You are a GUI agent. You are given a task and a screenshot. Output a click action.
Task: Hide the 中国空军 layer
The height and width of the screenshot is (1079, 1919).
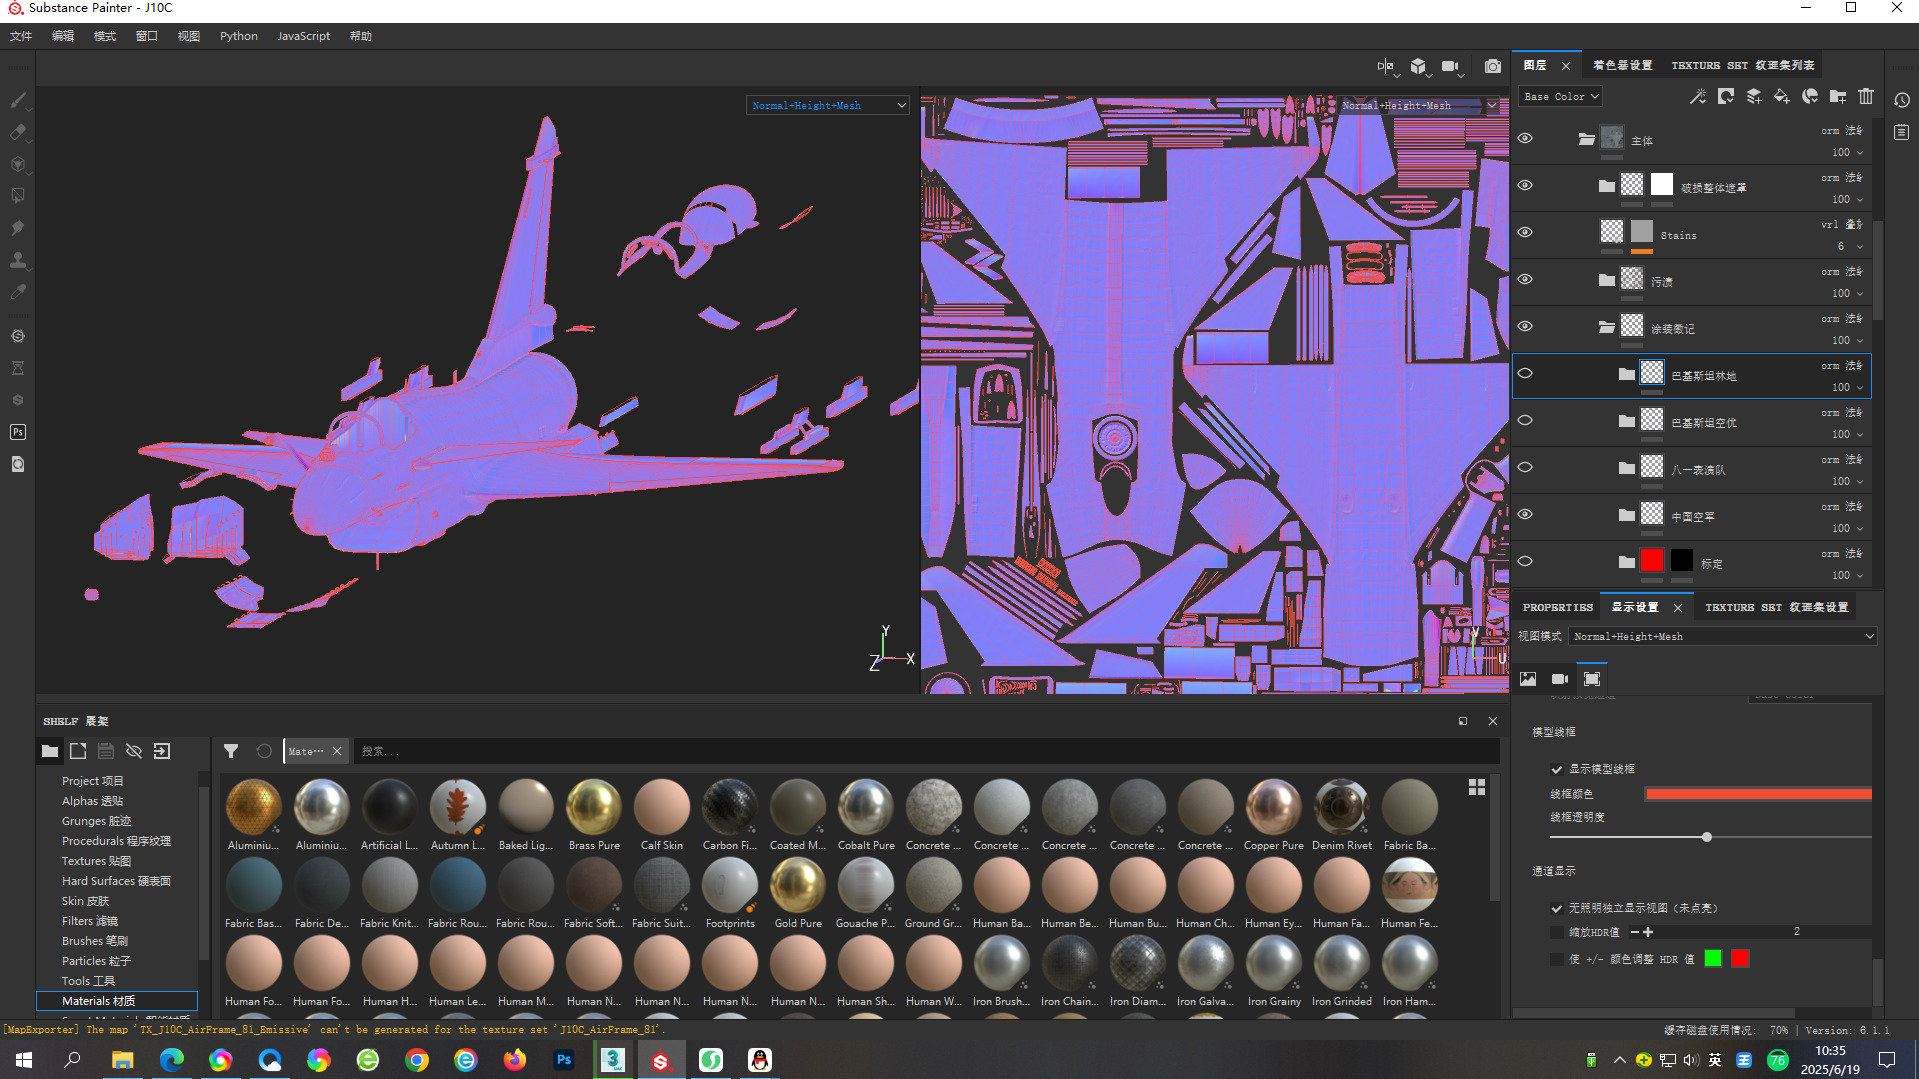coord(1525,515)
